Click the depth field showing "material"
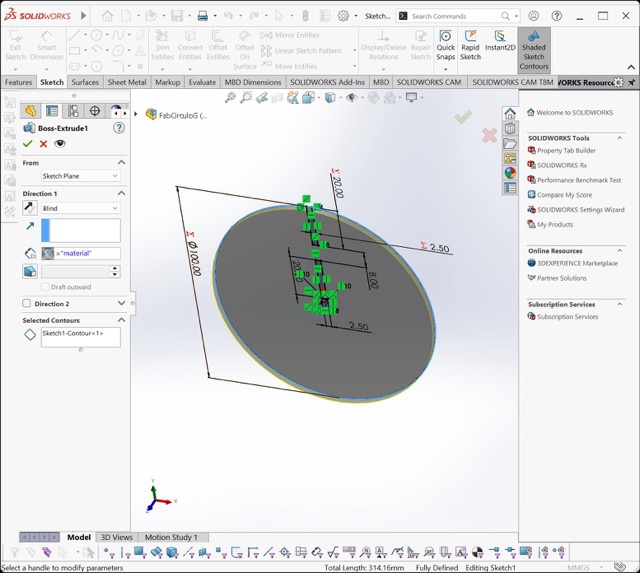640x573 pixels. click(x=80, y=253)
